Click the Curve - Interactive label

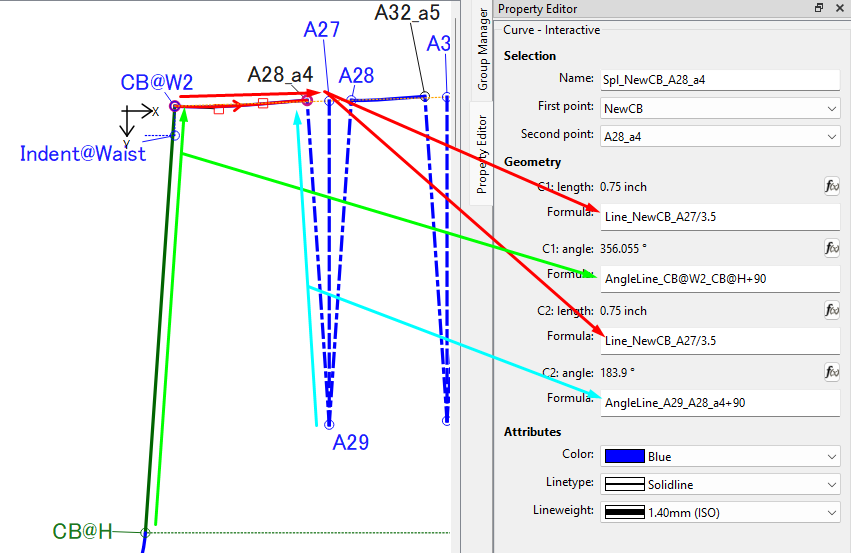[551, 30]
